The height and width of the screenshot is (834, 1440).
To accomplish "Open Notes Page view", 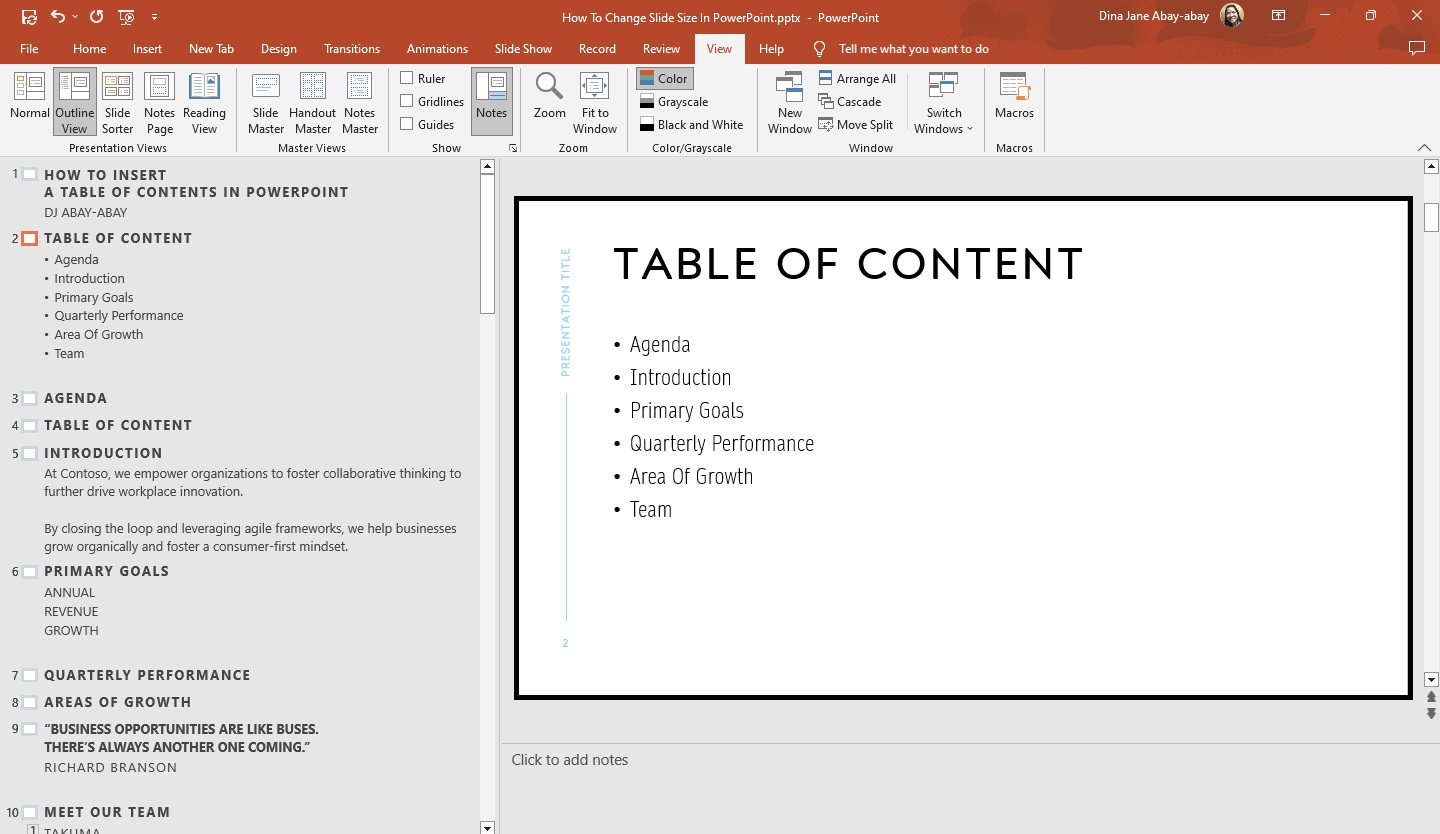I will click(159, 100).
